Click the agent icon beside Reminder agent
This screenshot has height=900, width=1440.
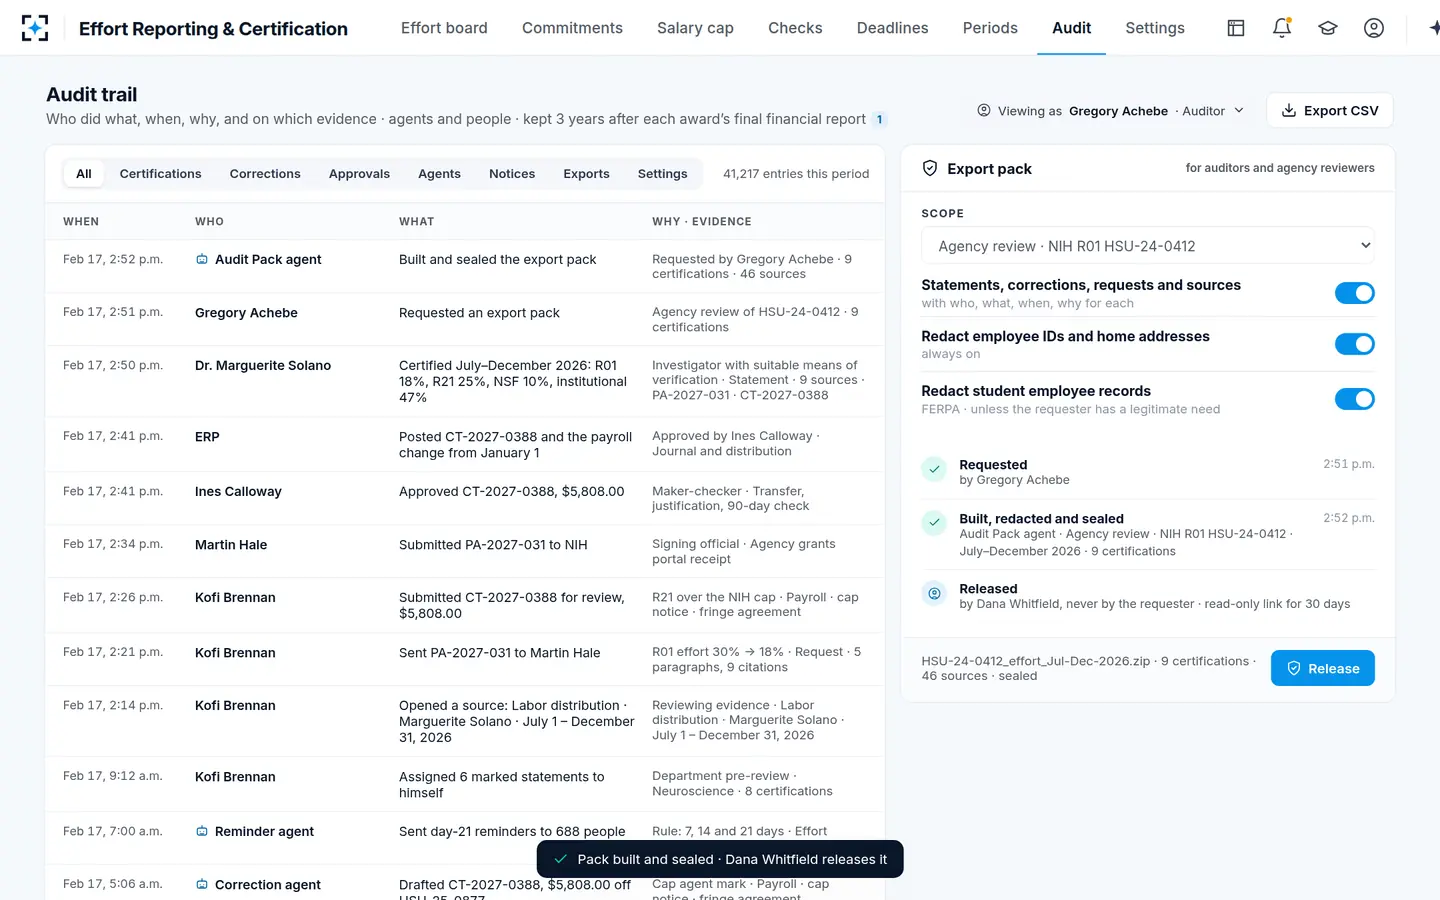coord(202,832)
